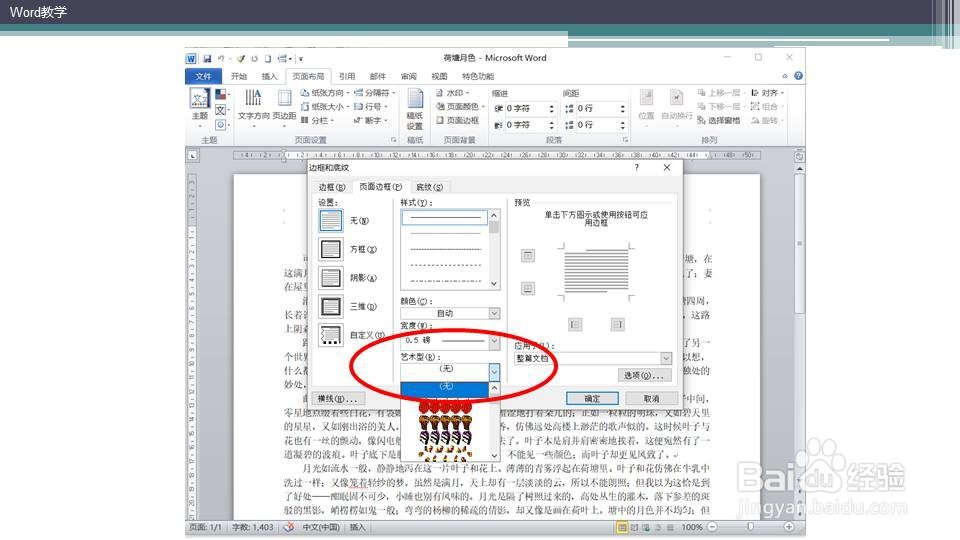960x540 pixels.
Task: Click the Orientation (纸张方向) command
Action: click(324, 93)
